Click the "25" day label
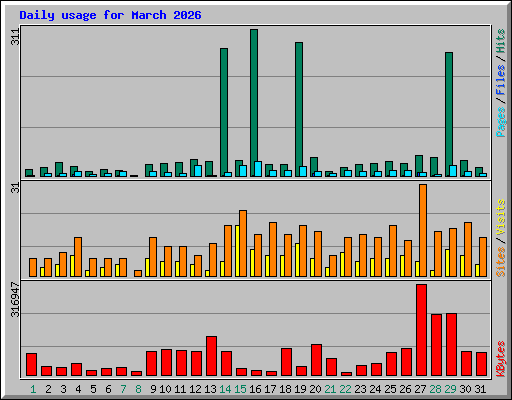 (x=390, y=389)
